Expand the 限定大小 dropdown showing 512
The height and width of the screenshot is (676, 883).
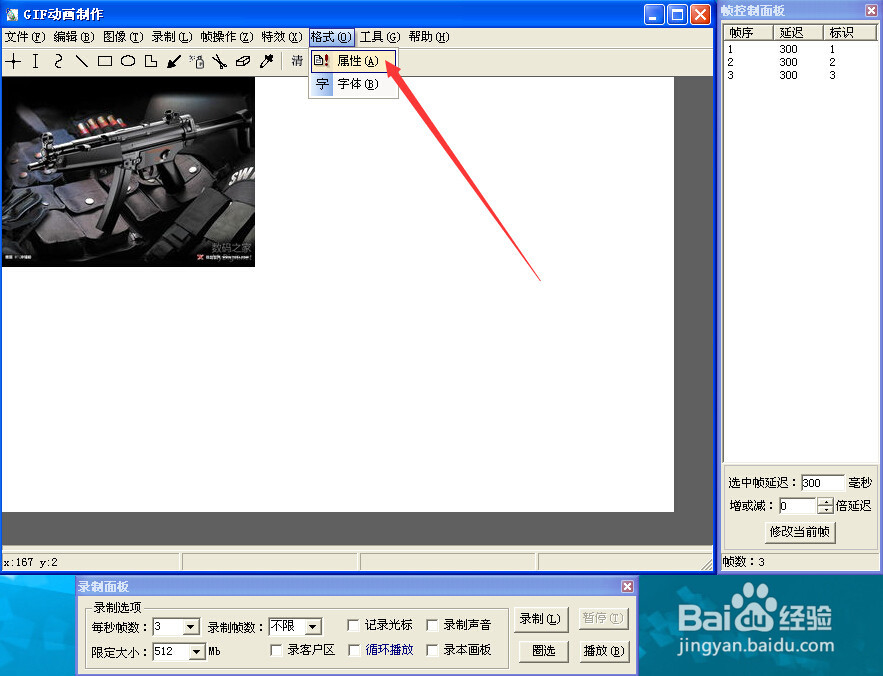coord(196,652)
